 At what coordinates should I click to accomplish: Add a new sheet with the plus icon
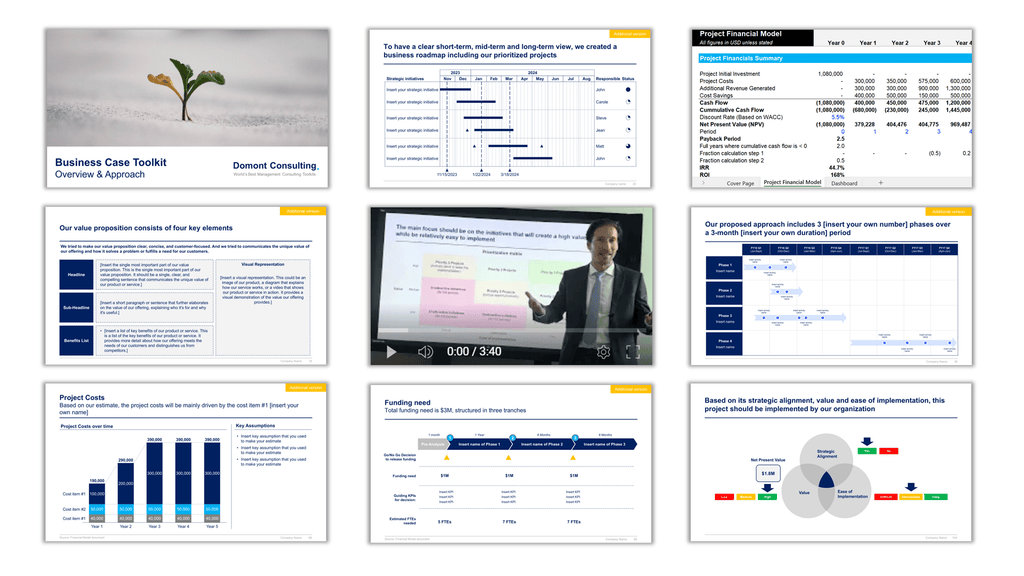pyautogui.click(x=880, y=182)
